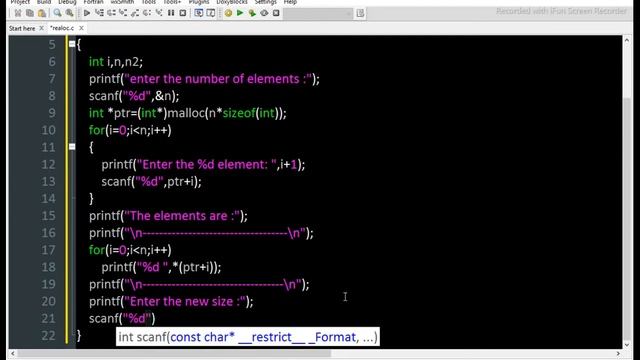The height and width of the screenshot is (360, 640).
Task: Click the Step out debug icon
Action: (135, 13)
